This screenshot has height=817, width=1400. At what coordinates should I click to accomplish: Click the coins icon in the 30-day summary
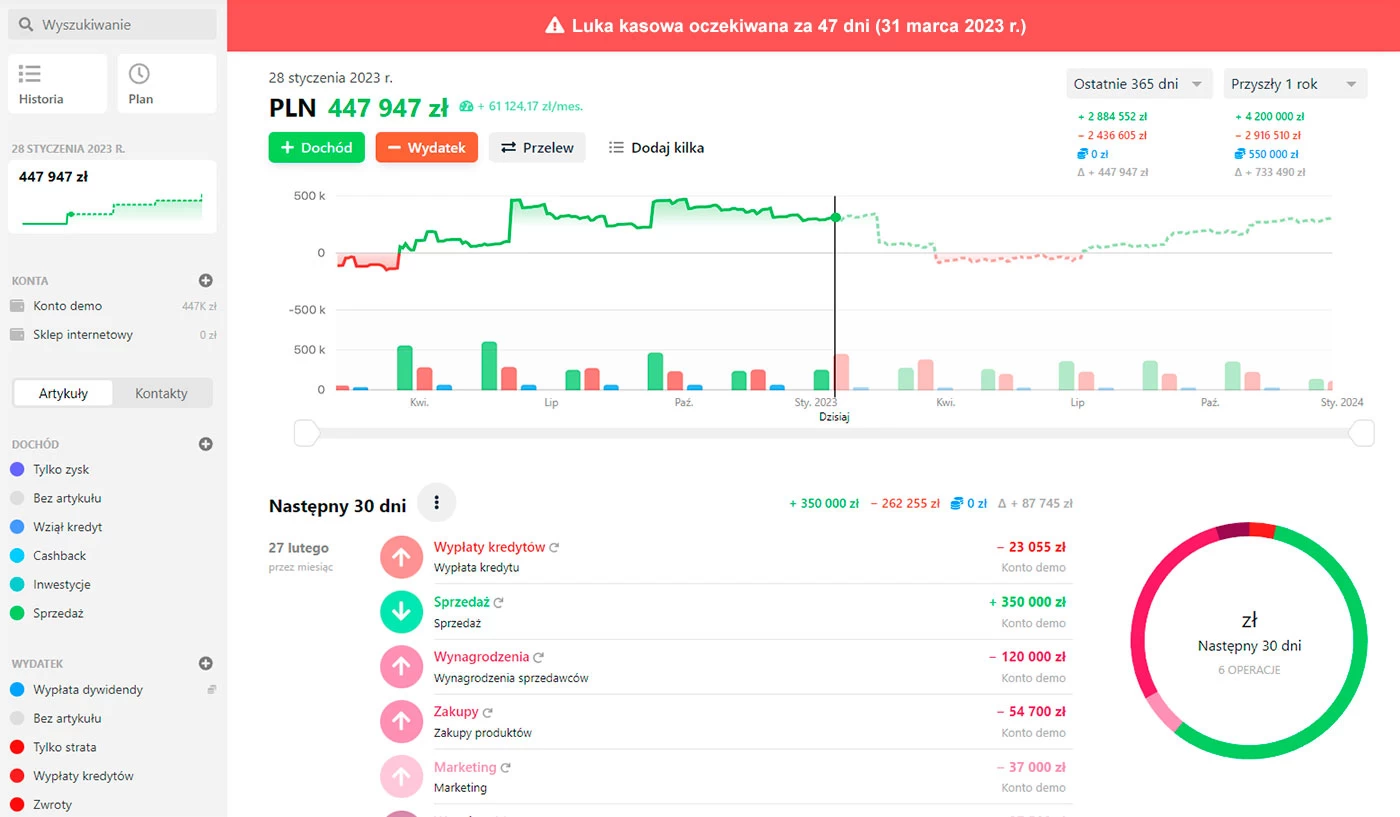957,503
